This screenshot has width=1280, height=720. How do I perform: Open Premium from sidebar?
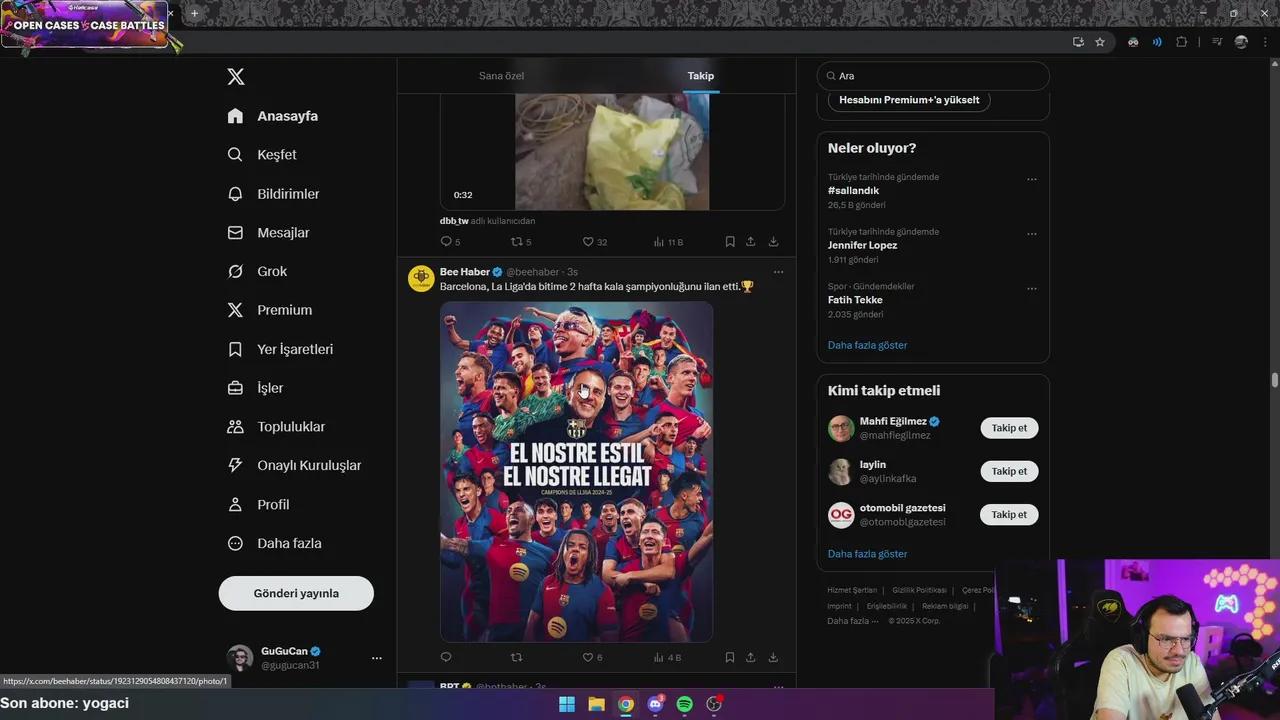(x=270, y=310)
